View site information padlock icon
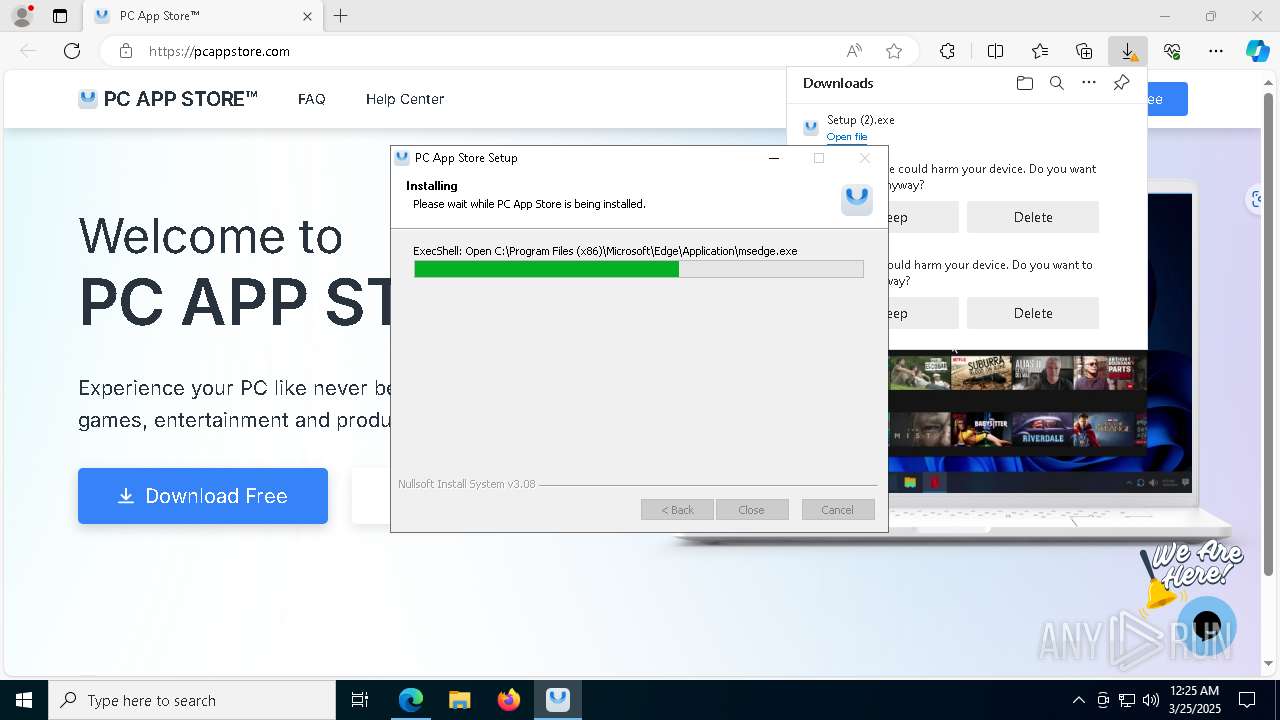1280x720 pixels. pyautogui.click(x=126, y=51)
